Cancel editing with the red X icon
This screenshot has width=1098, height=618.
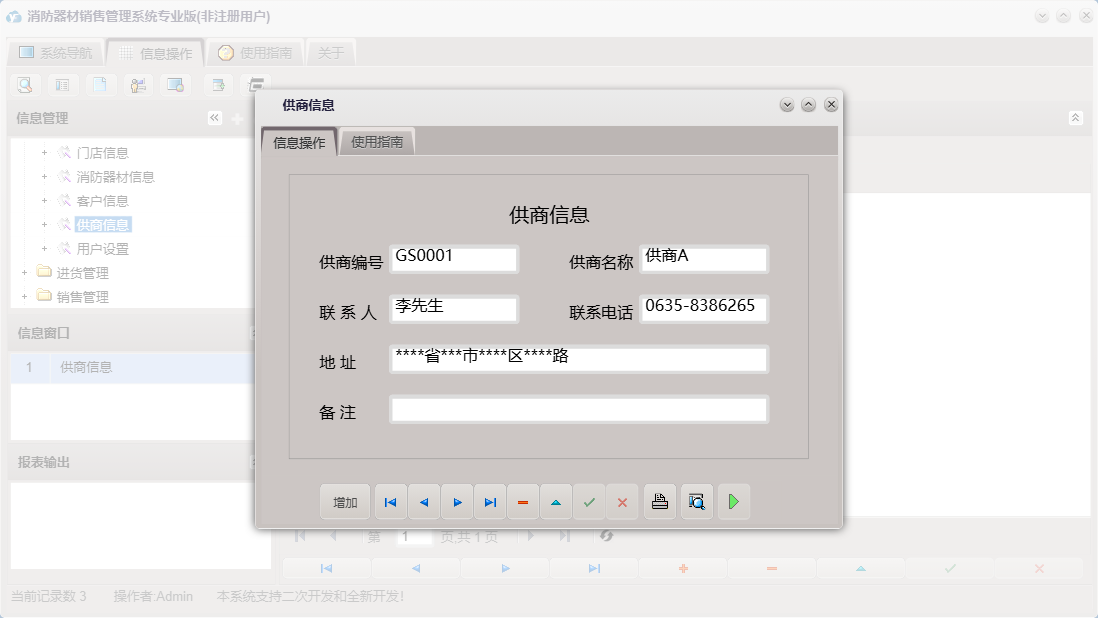point(622,501)
